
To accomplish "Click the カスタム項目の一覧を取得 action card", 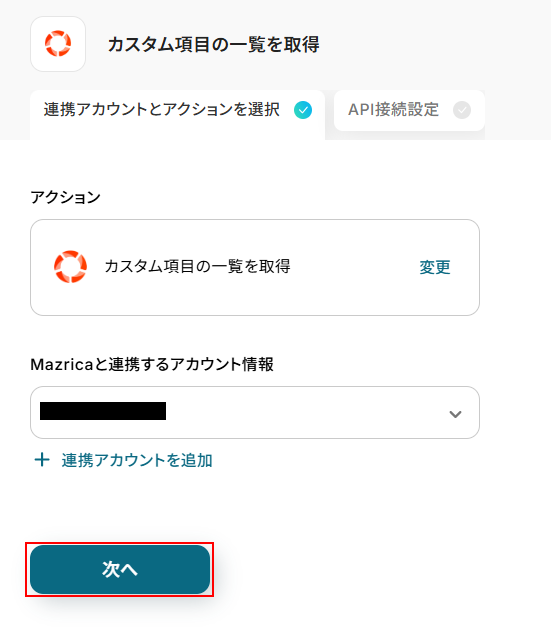I will pyautogui.click(x=255, y=267).
